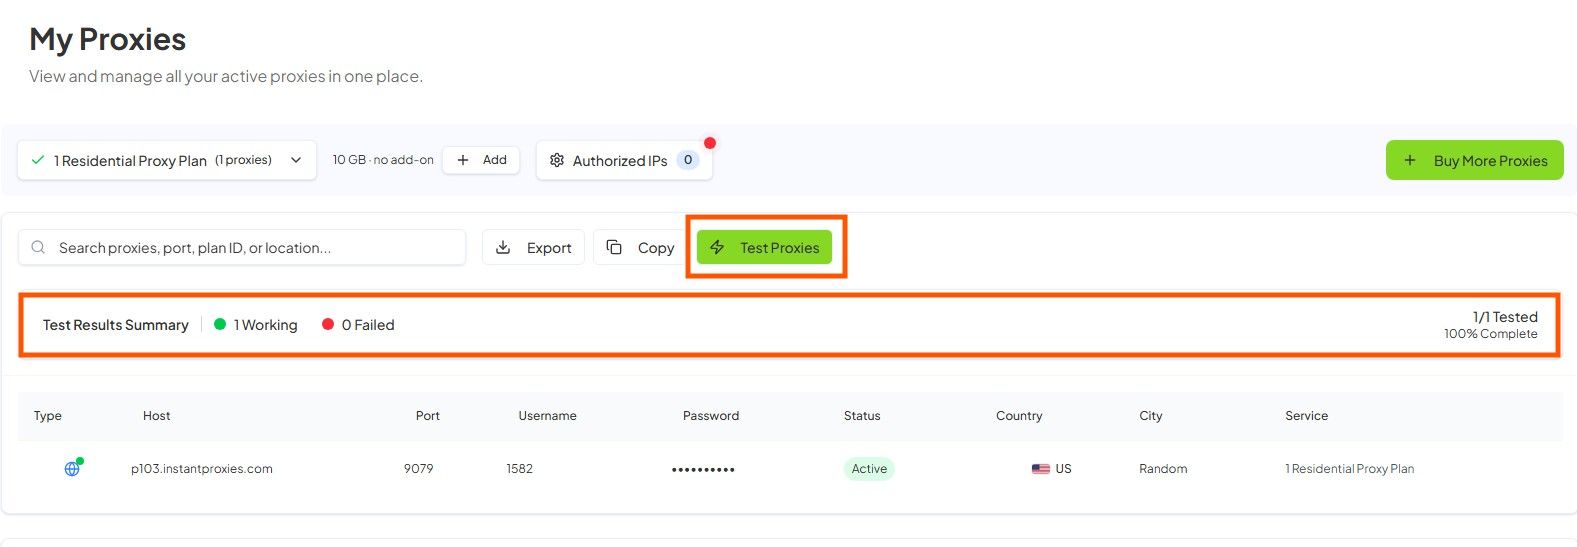Click the 1 Residential Proxy Plan service cell
Image resolution: width=1577 pixels, height=547 pixels.
(x=1349, y=468)
